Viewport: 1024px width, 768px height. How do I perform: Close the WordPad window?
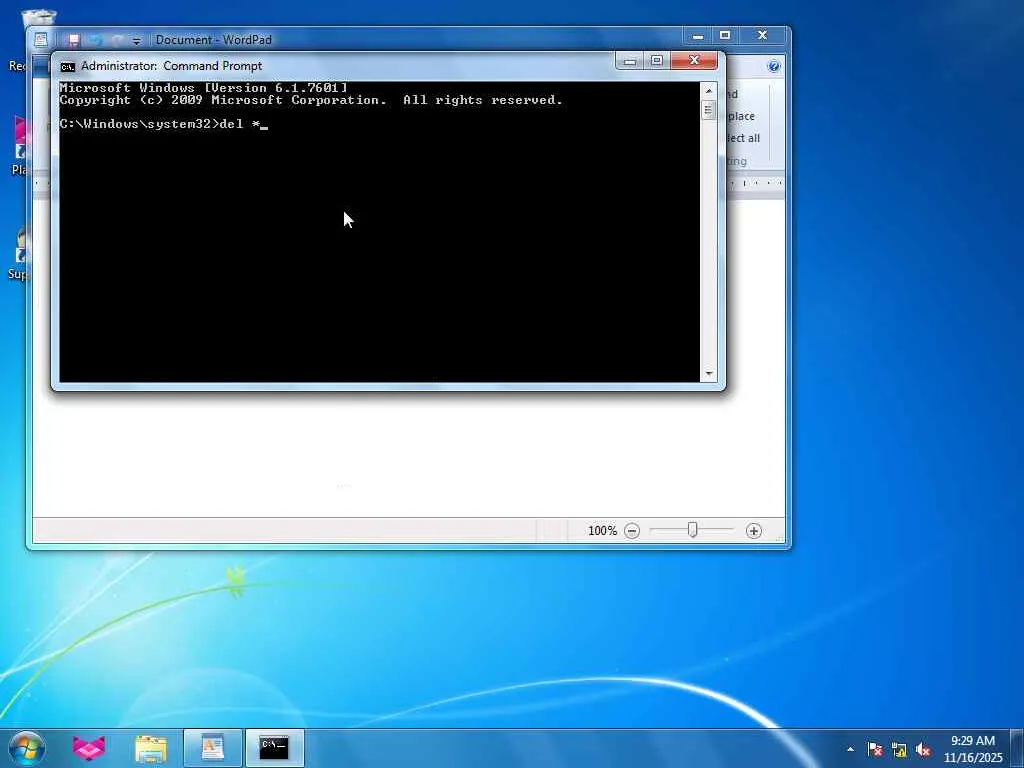(x=762, y=36)
